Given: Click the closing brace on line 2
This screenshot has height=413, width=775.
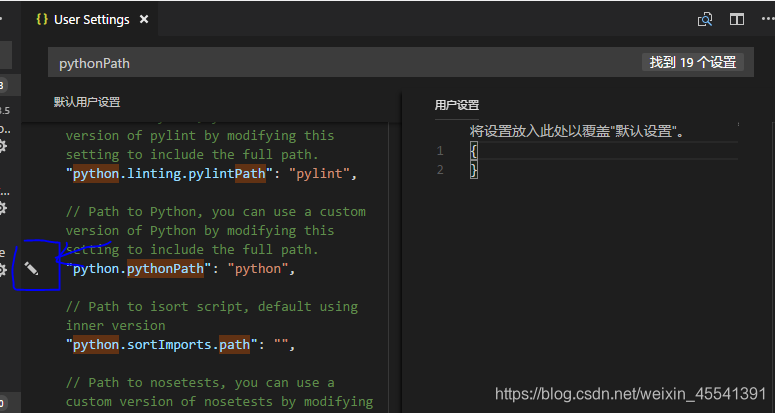Looking at the screenshot, I should click(474, 170).
